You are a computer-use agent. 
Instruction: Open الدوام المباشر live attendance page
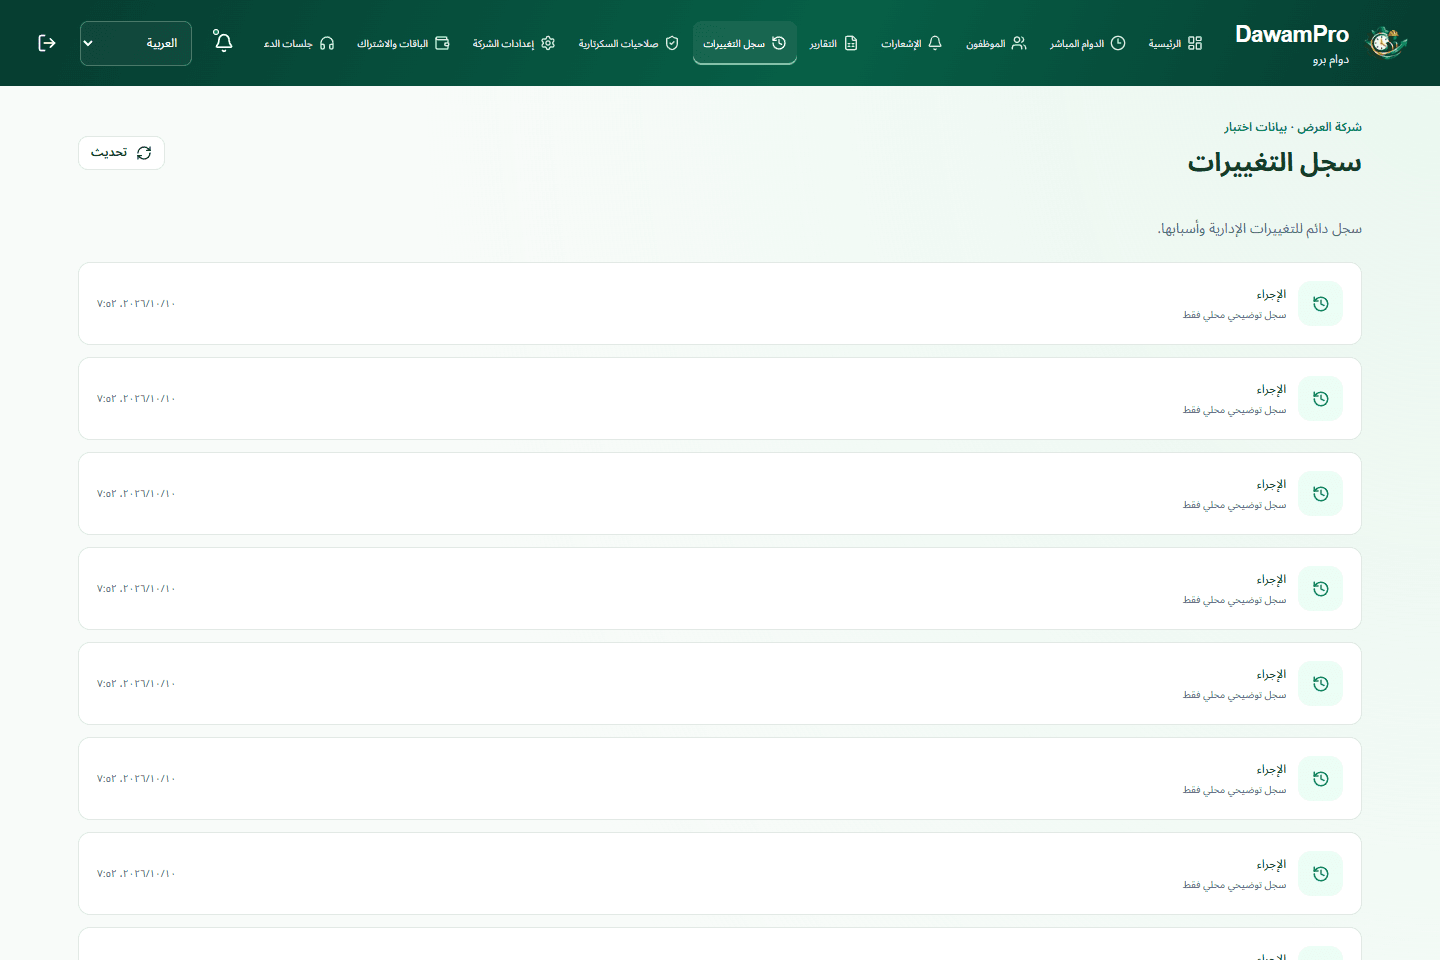pyautogui.click(x=1087, y=43)
